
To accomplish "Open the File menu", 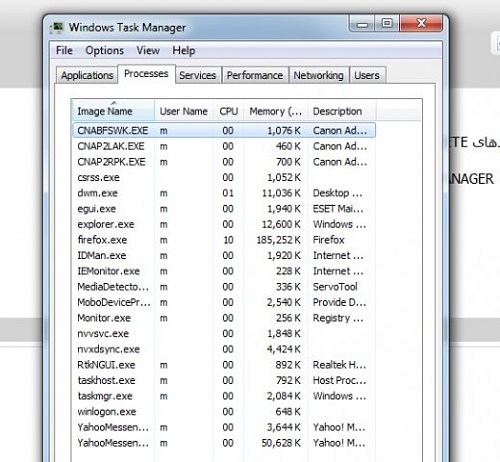I will click(64, 51).
